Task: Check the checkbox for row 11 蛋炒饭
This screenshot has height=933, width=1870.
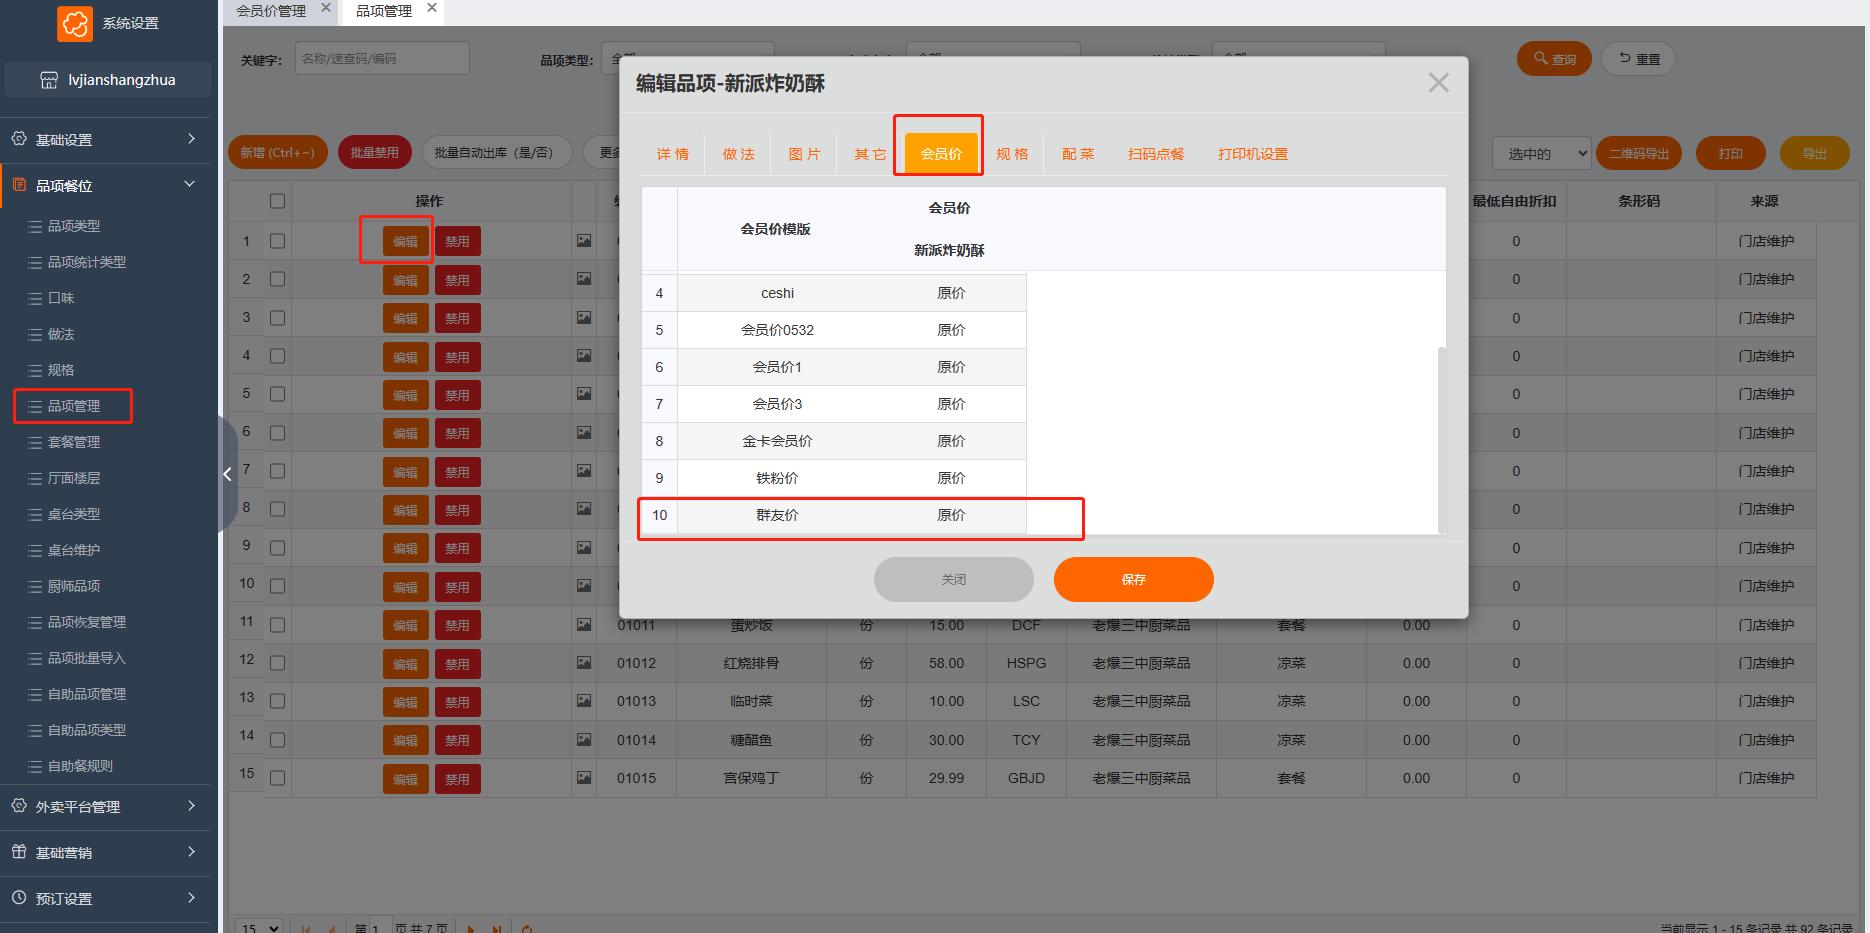Action: [x=278, y=625]
